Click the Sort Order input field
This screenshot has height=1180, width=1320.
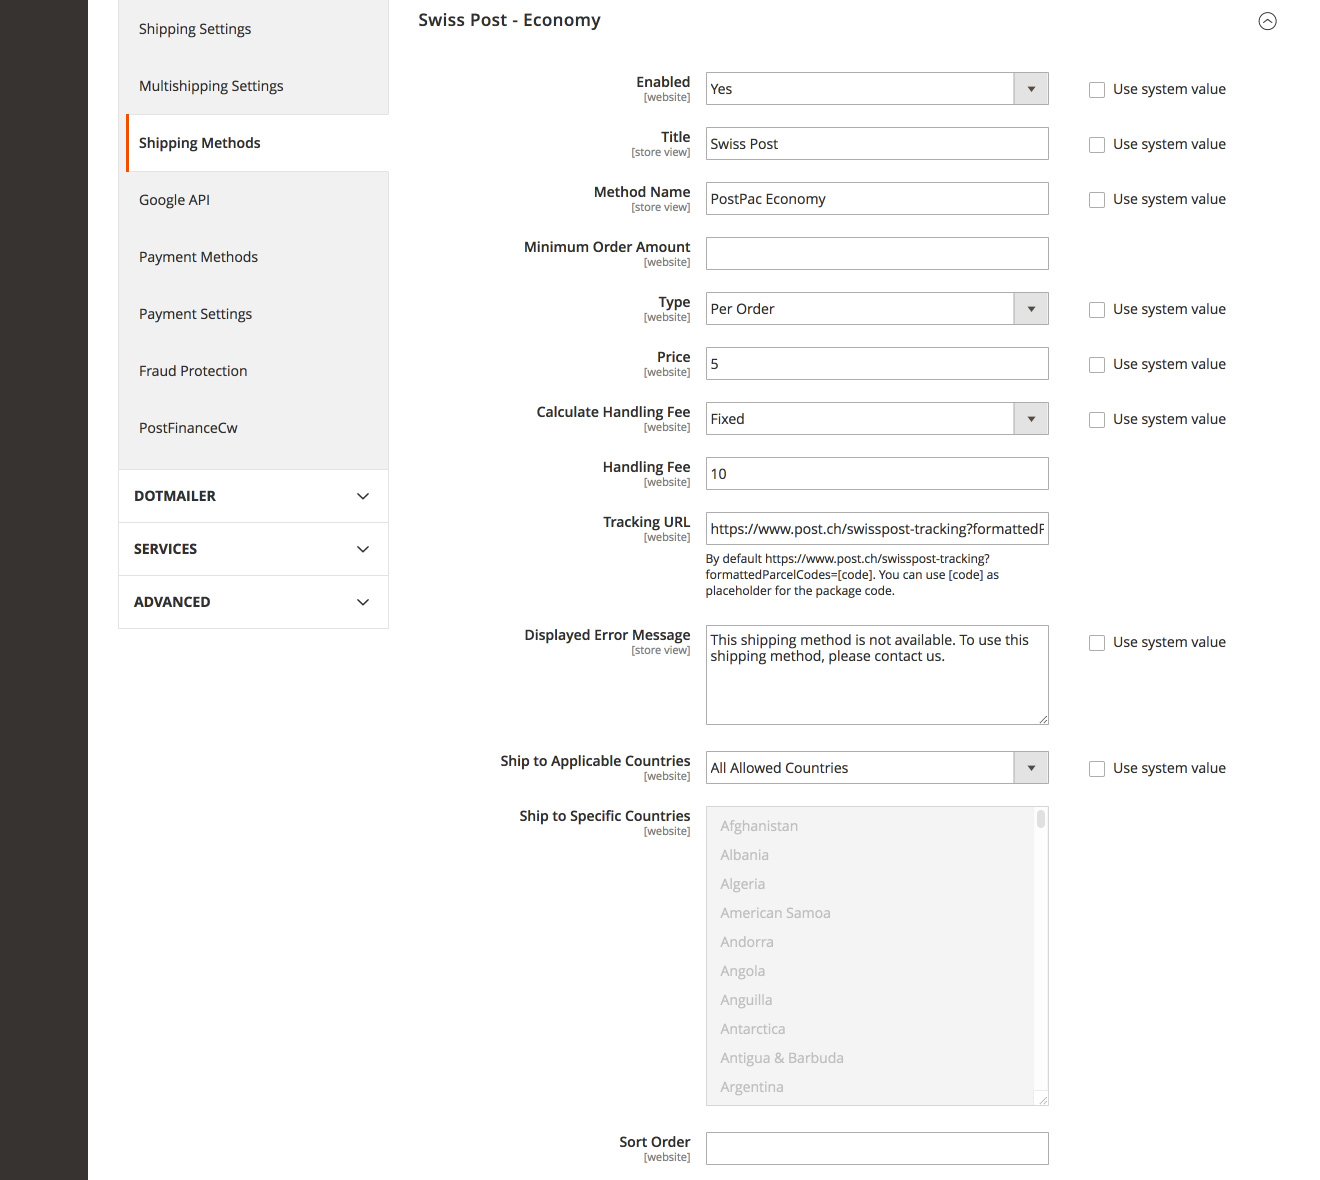coord(877,1149)
